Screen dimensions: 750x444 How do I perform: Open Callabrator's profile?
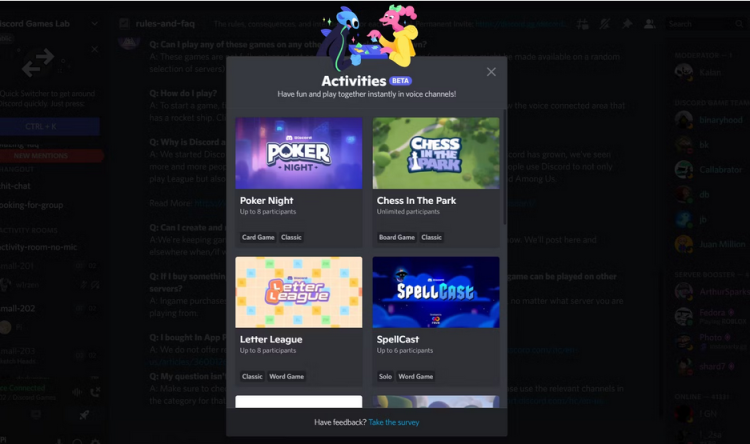click(x=710, y=170)
